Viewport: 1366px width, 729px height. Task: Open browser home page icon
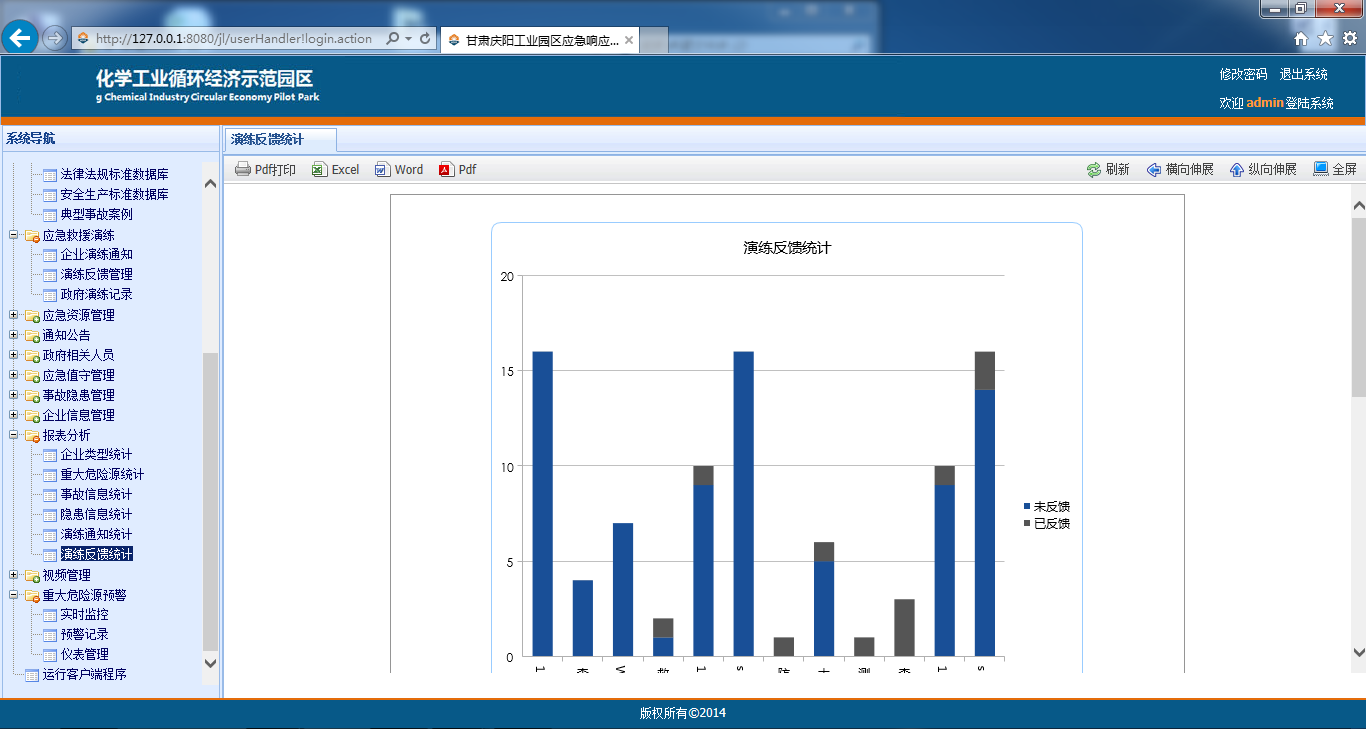(x=1301, y=39)
